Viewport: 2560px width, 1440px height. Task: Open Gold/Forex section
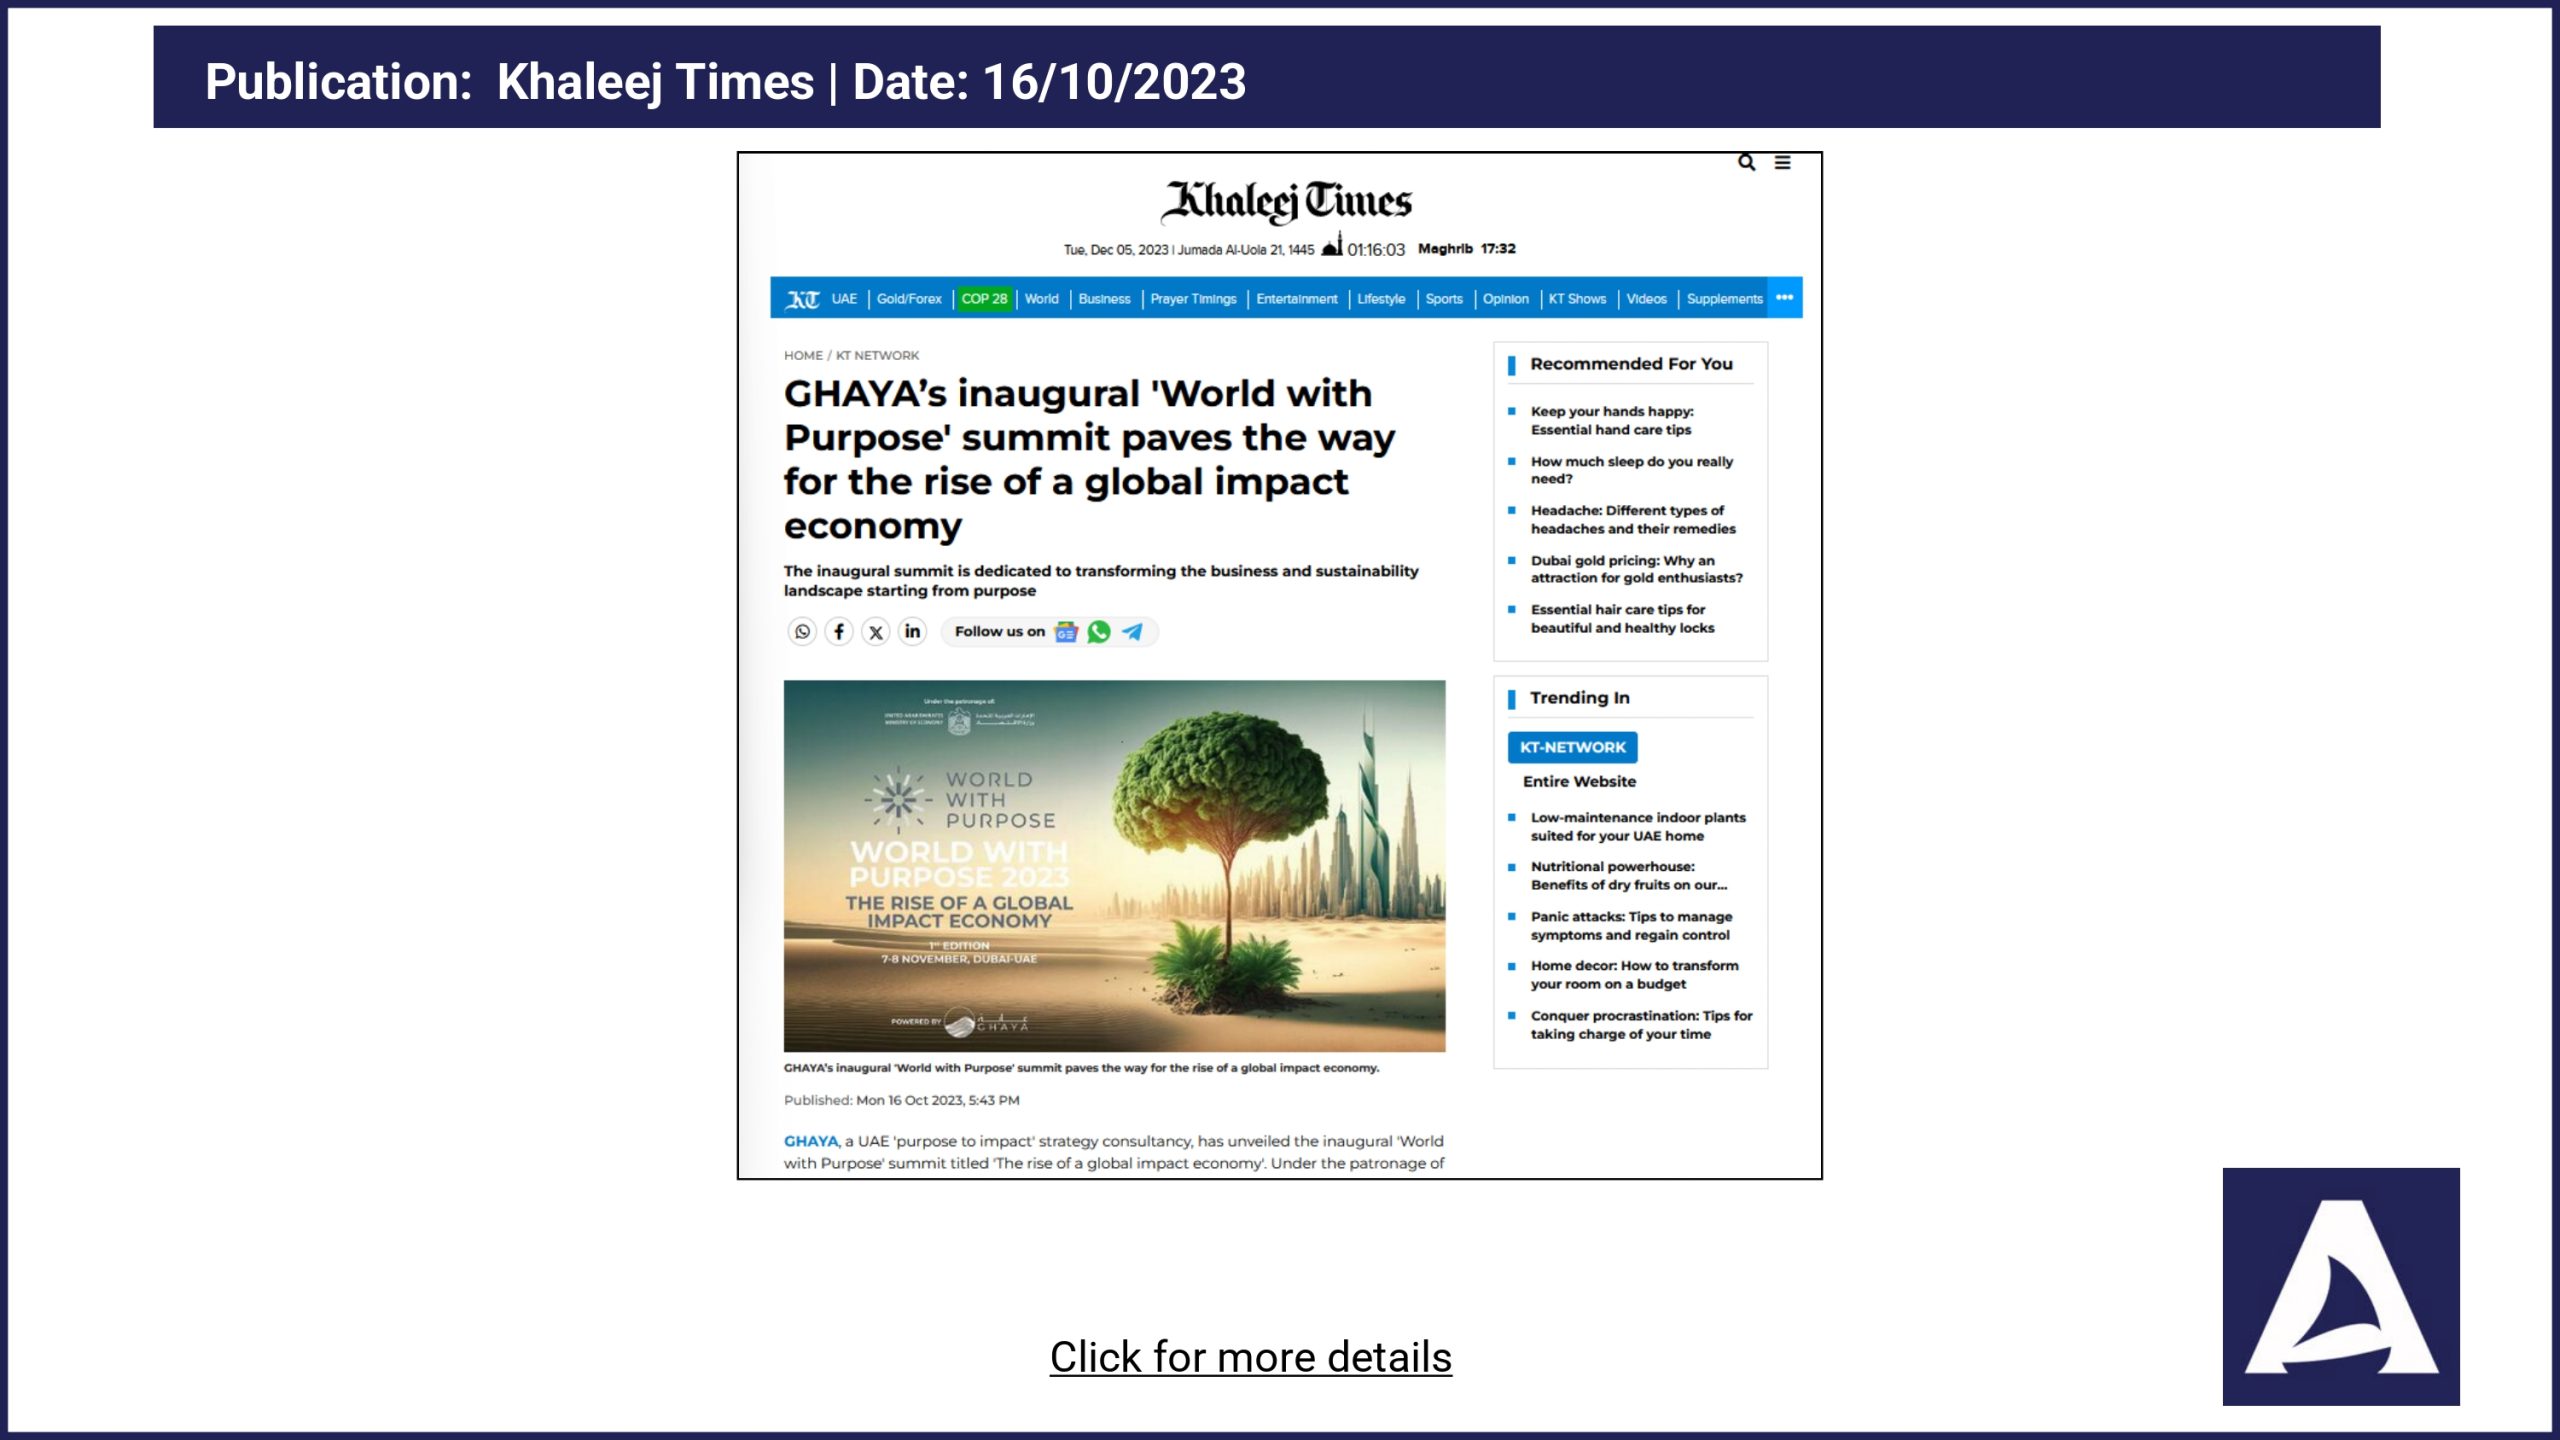(x=909, y=299)
